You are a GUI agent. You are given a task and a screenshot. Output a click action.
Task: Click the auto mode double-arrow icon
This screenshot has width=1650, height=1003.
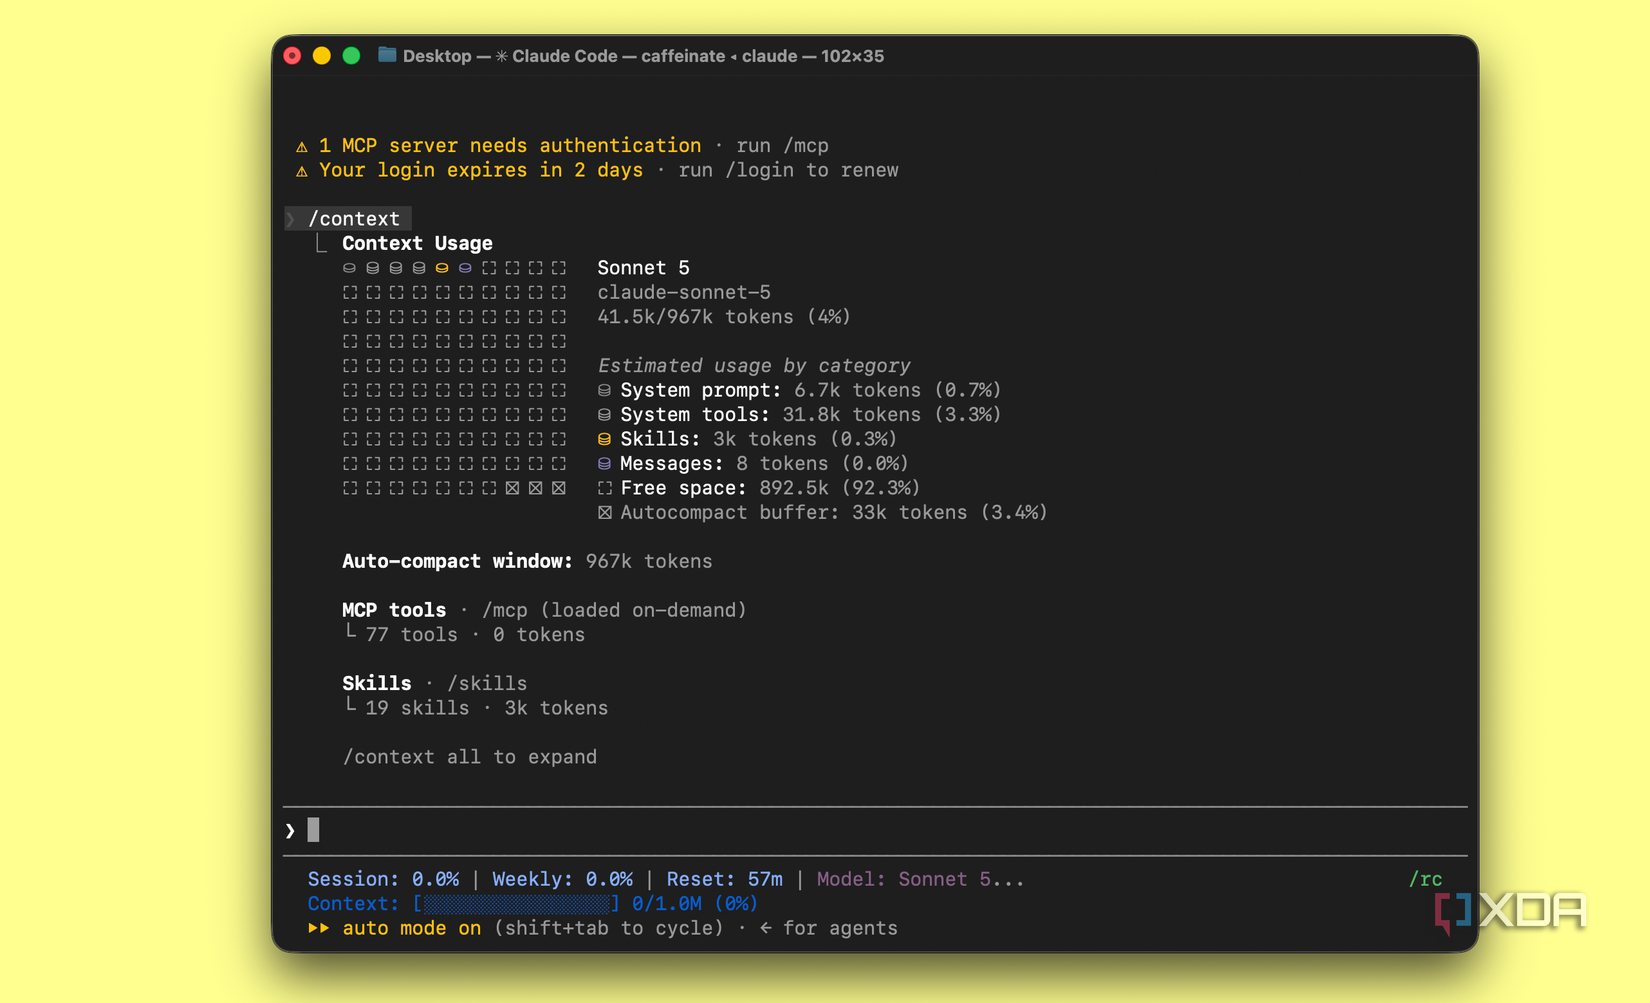318,928
